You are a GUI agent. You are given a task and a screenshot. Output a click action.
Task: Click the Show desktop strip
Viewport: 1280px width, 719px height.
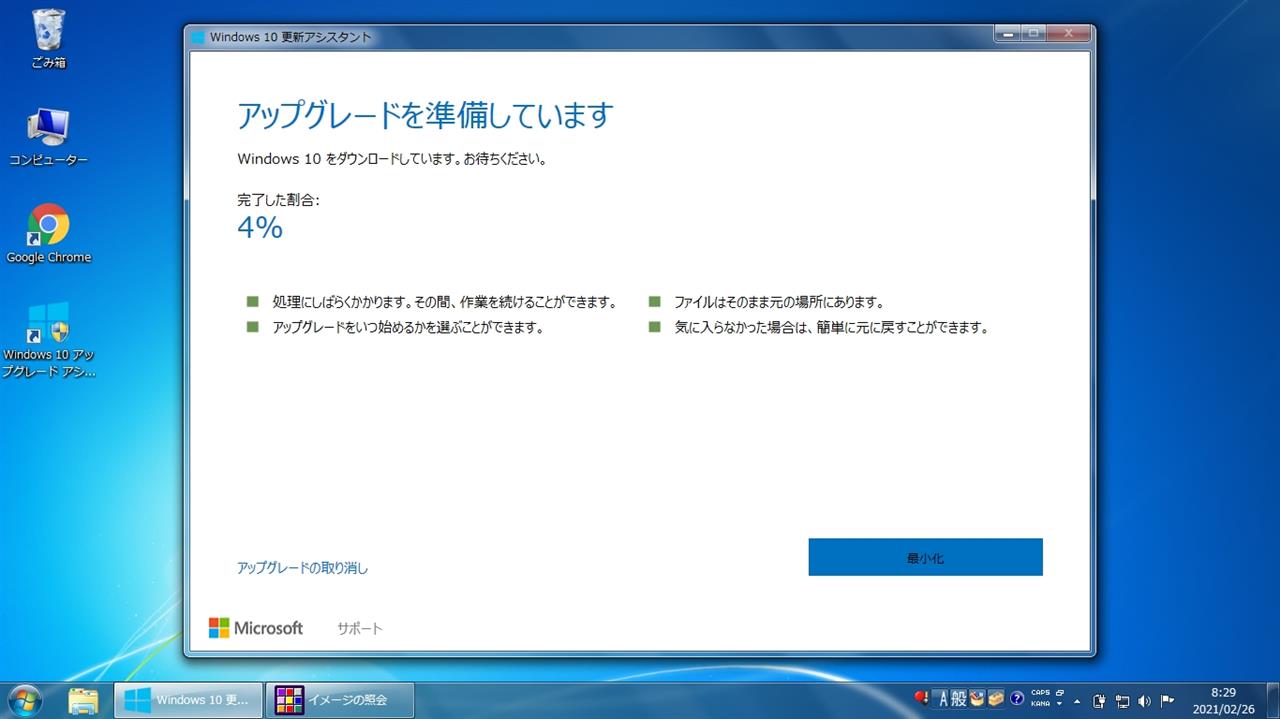click(1273, 700)
